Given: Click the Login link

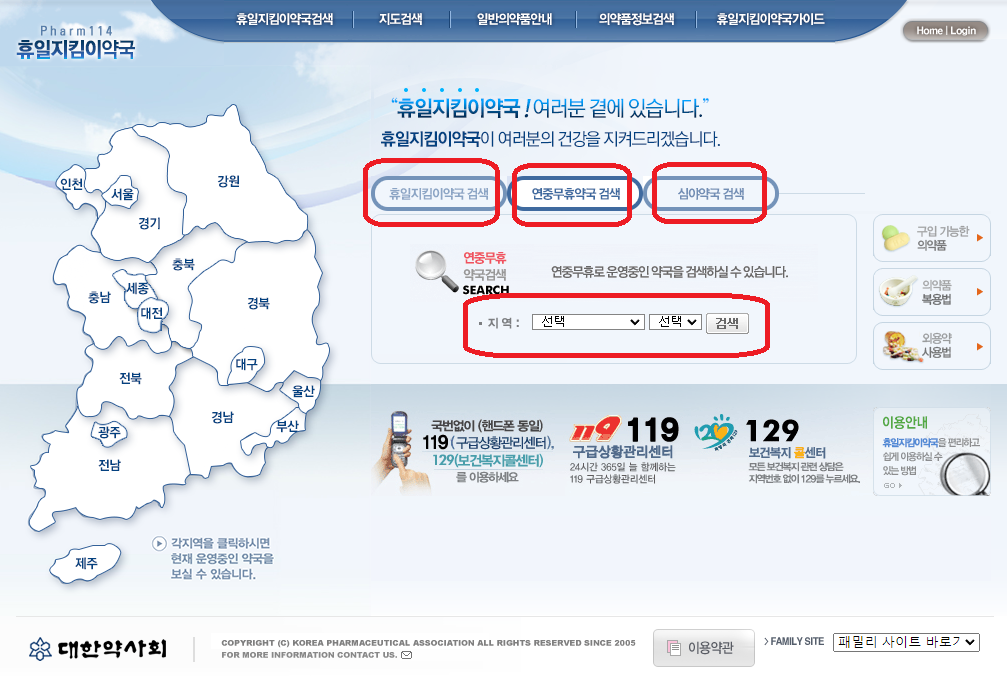Looking at the screenshot, I should pos(963,31).
